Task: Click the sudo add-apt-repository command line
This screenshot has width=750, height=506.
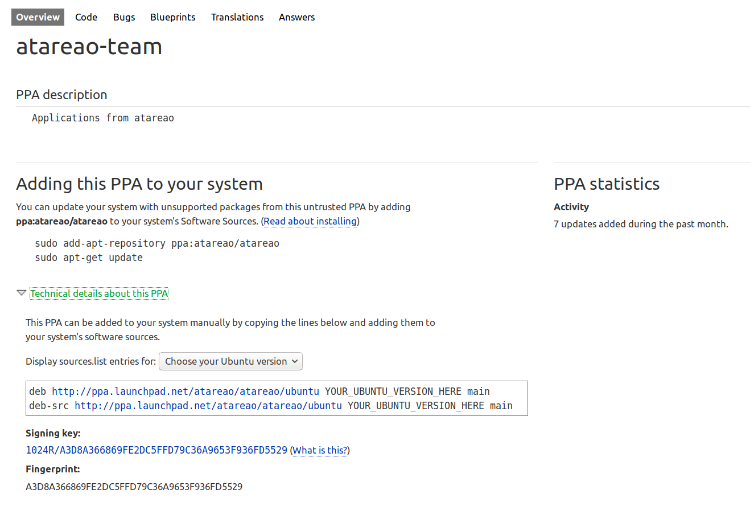Action: (157, 243)
